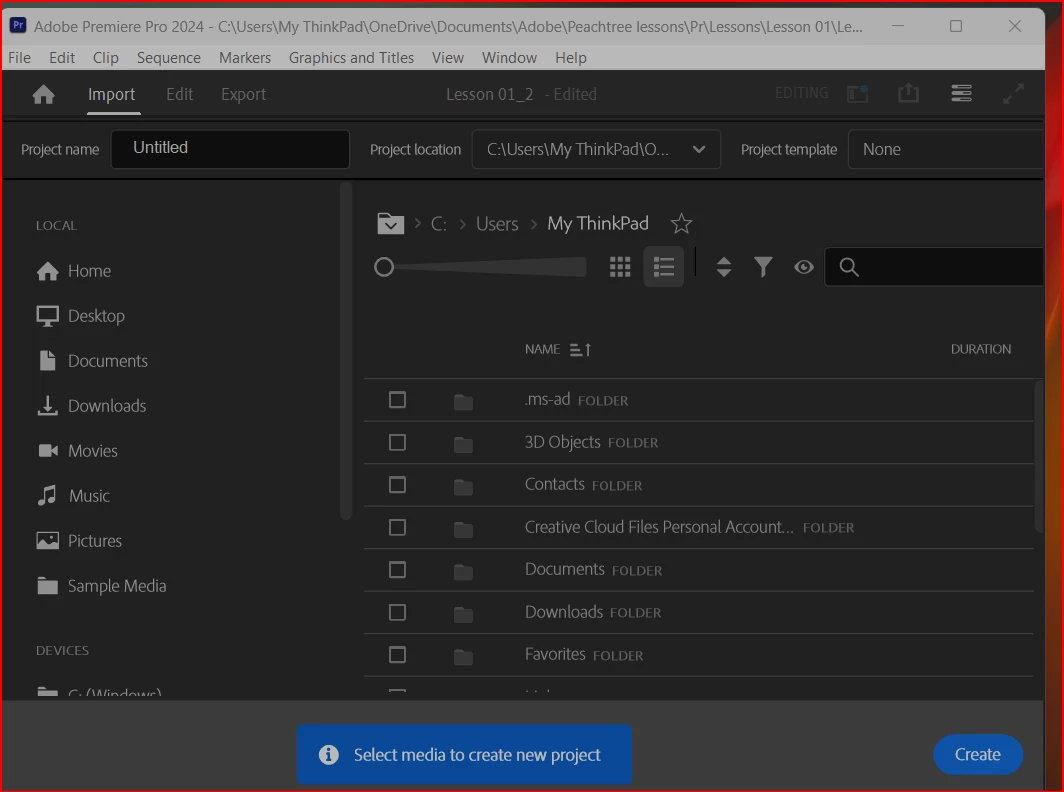Click the My ThinkPad breadcrumb
Image resolution: width=1064 pixels, height=792 pixels.
click(598, 223)
